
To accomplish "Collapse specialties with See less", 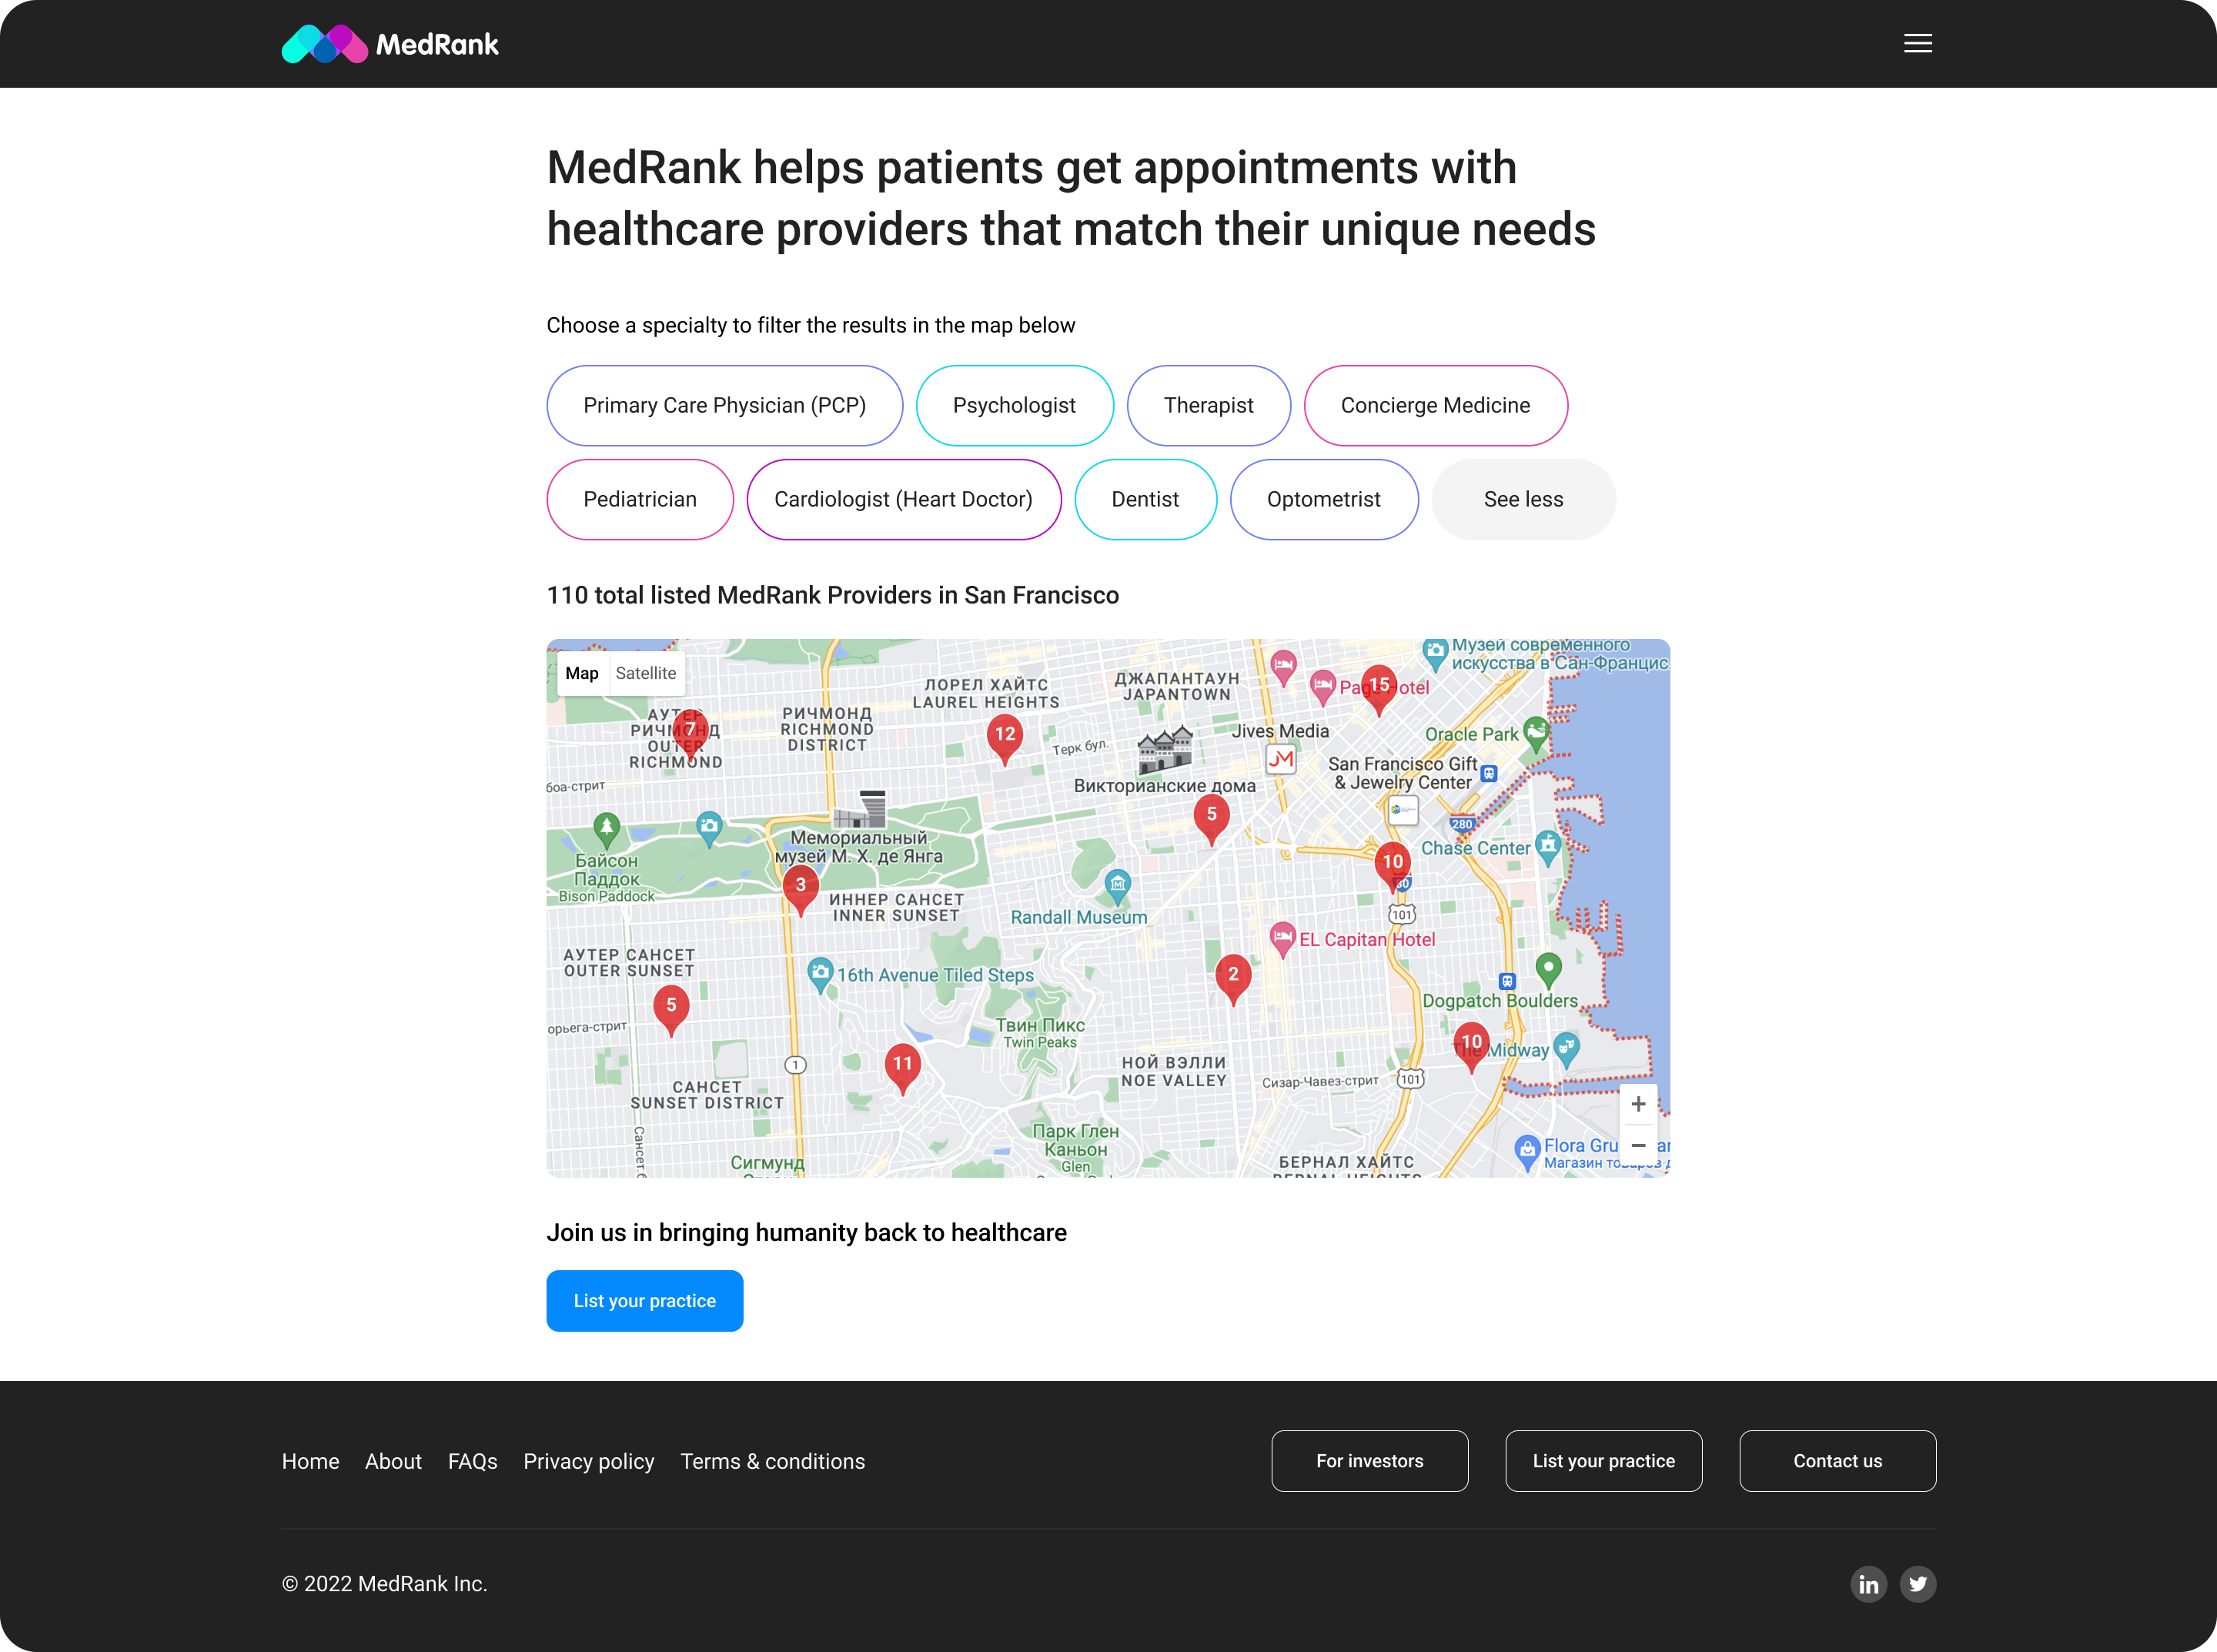I will [1523, 499].
